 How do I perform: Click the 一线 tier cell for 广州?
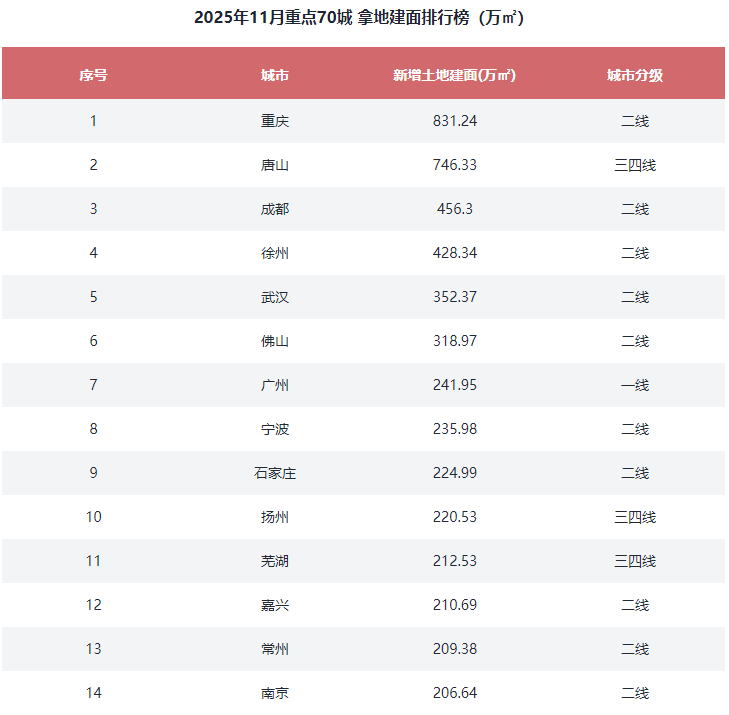[x=635, y=385]
